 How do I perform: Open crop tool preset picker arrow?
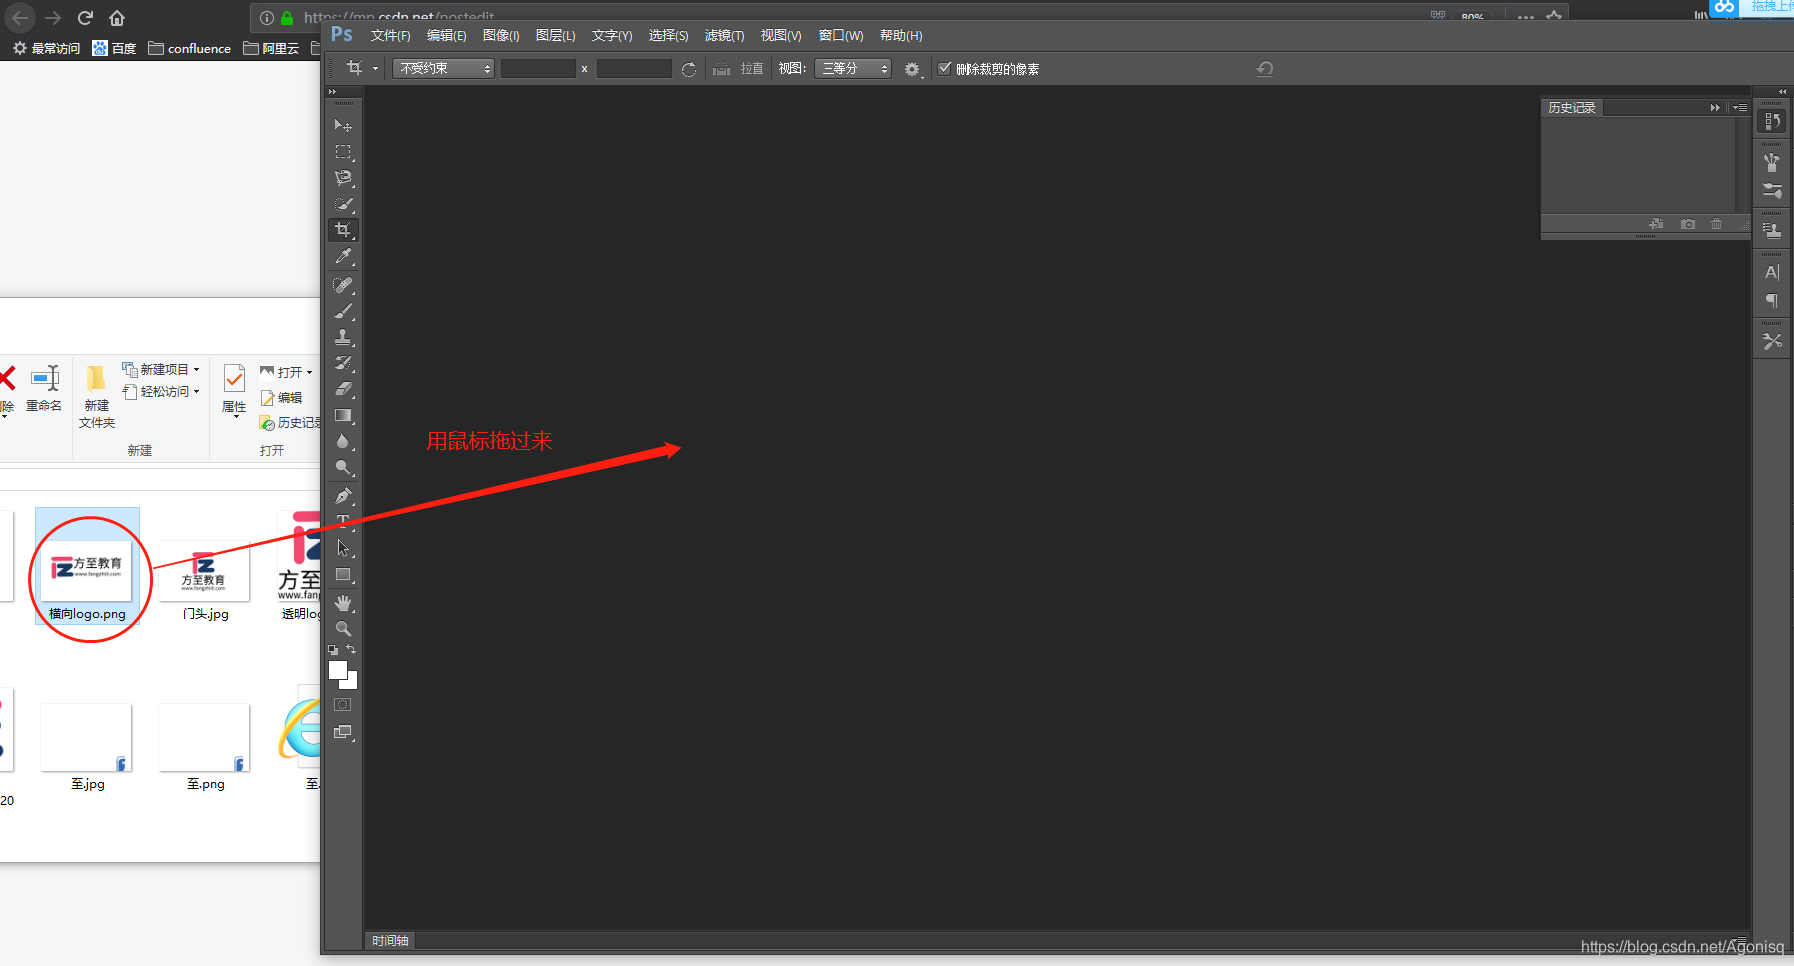click(x=376, y=69)
